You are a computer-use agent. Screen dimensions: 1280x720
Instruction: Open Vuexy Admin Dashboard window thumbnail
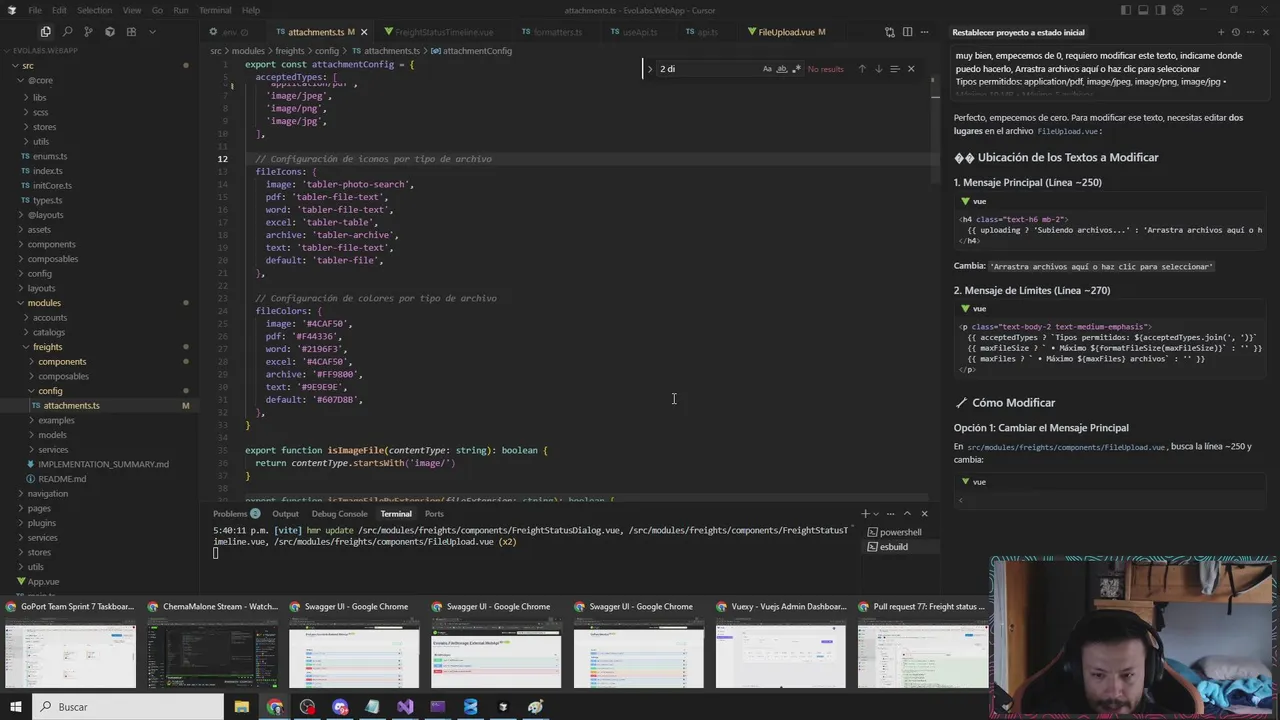click(x=780, y=646)
